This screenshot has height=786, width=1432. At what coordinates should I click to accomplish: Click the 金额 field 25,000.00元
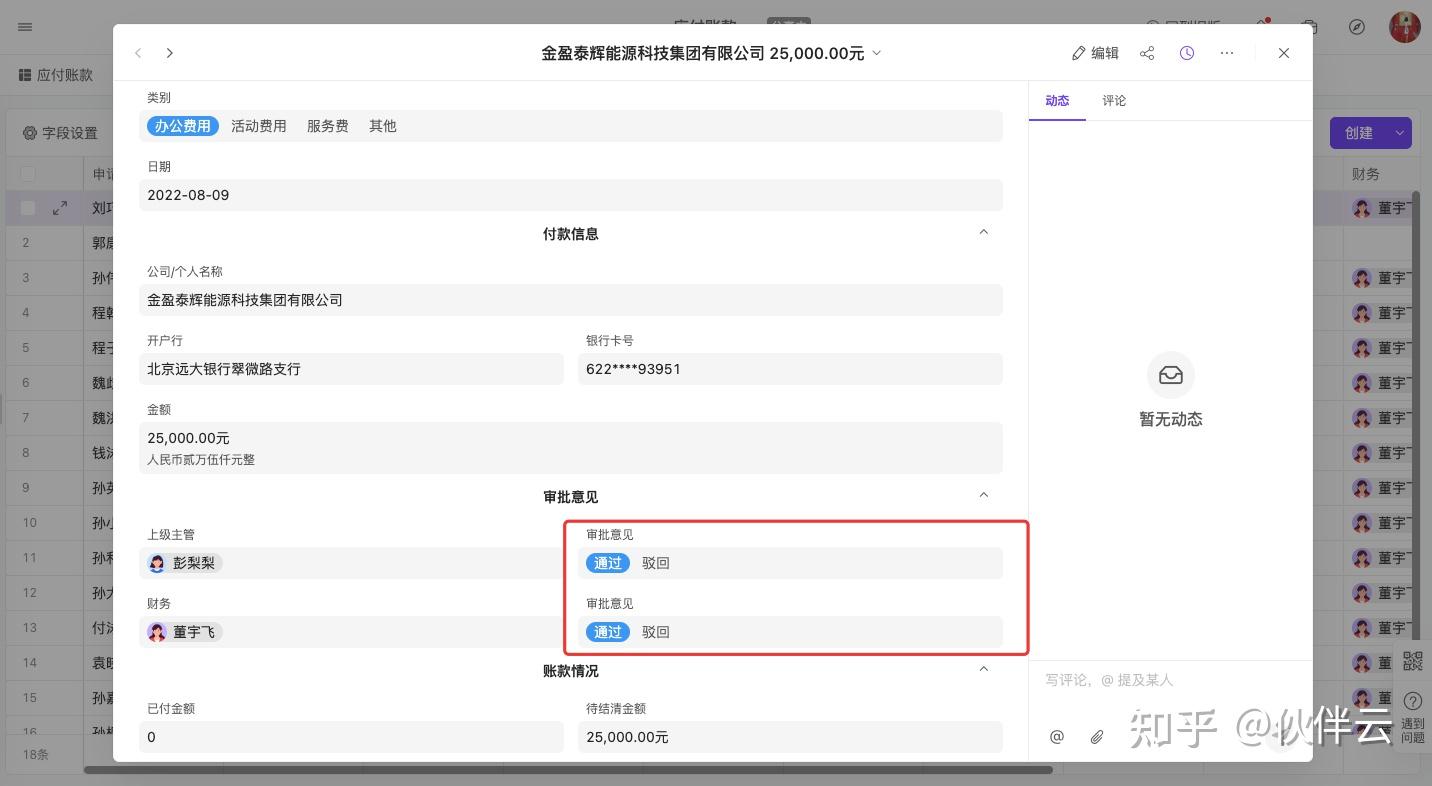pyautogui.click(x=571, y=447)
